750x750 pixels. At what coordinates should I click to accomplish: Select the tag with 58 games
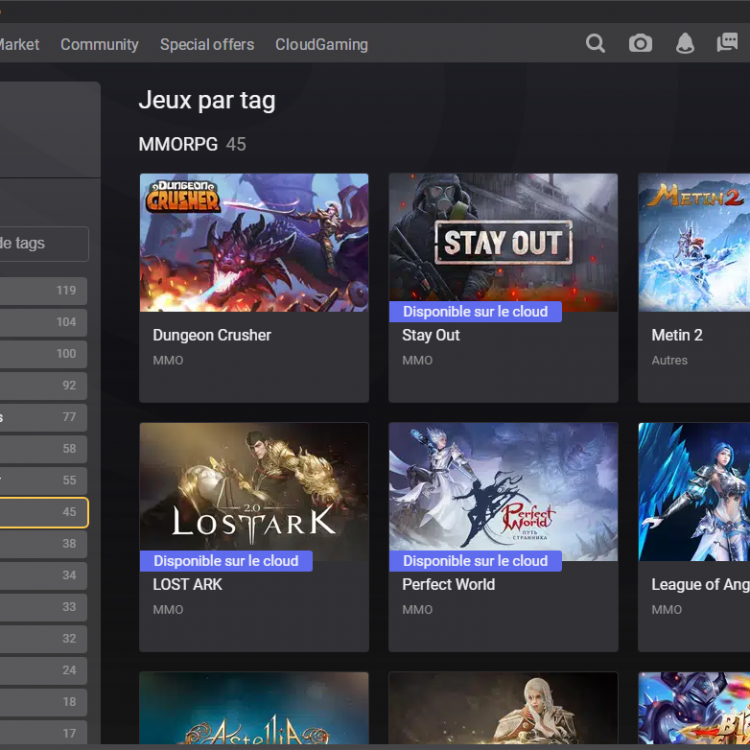(x=44, y=449)
